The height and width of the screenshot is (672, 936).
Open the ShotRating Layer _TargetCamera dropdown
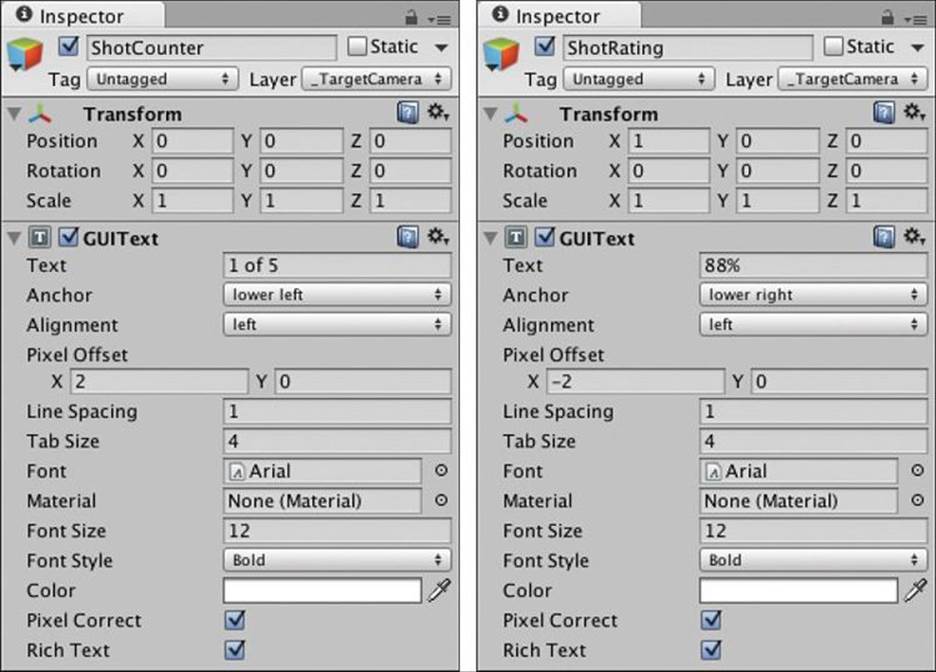click(852, 79)
